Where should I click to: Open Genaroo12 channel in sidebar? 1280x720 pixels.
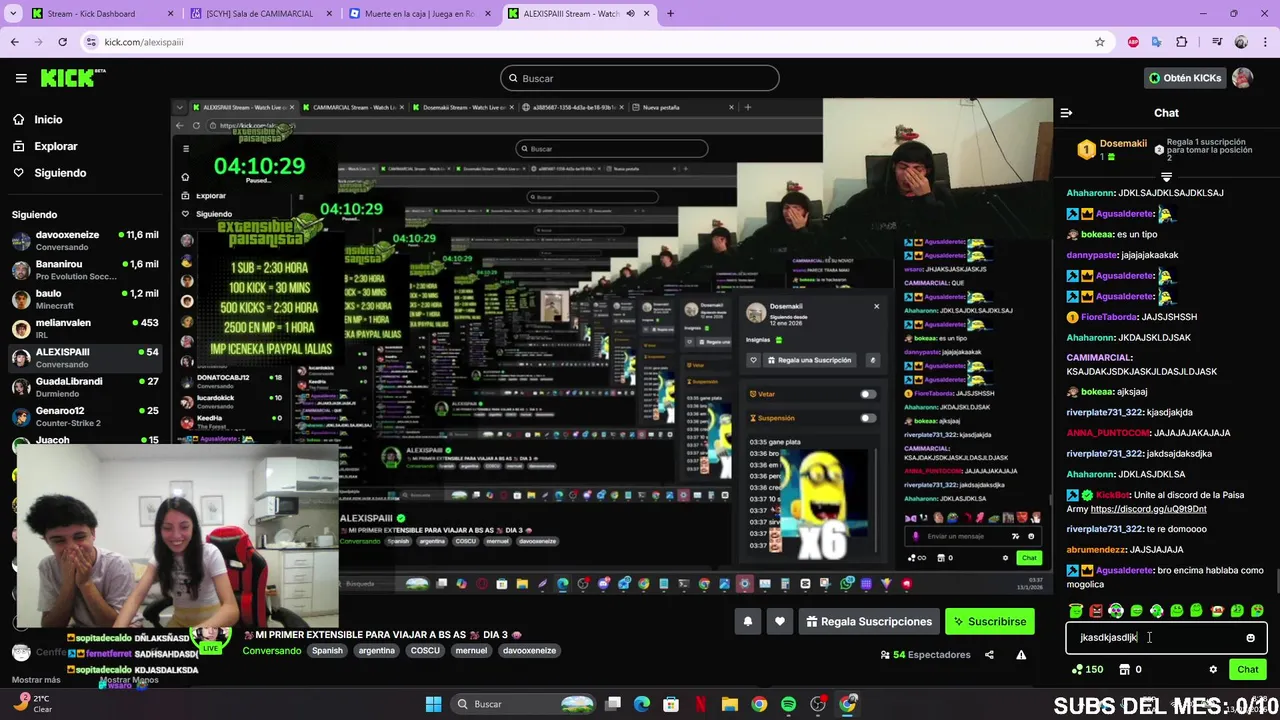click(85, 416)
